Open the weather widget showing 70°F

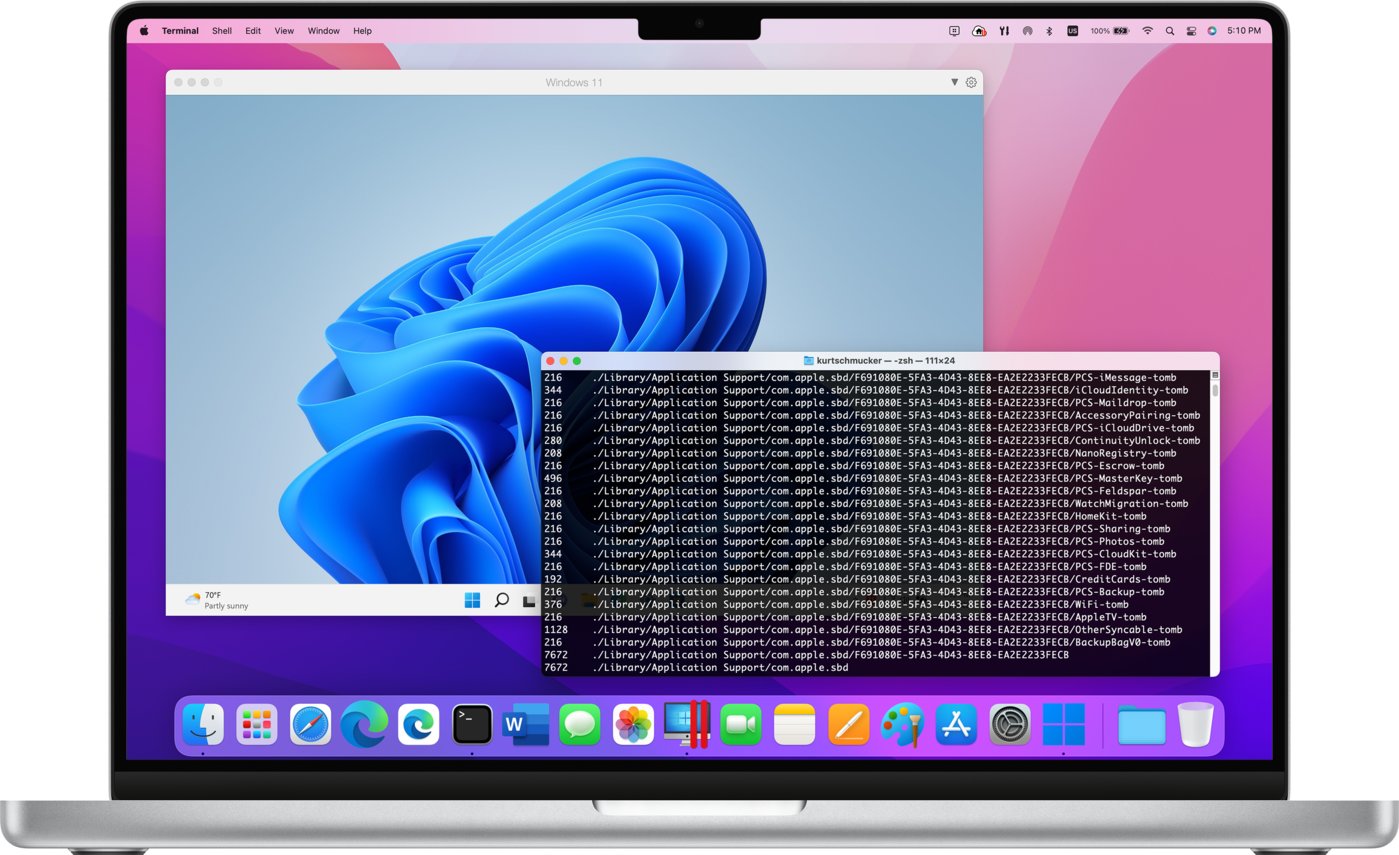click(x=217, y=600)
